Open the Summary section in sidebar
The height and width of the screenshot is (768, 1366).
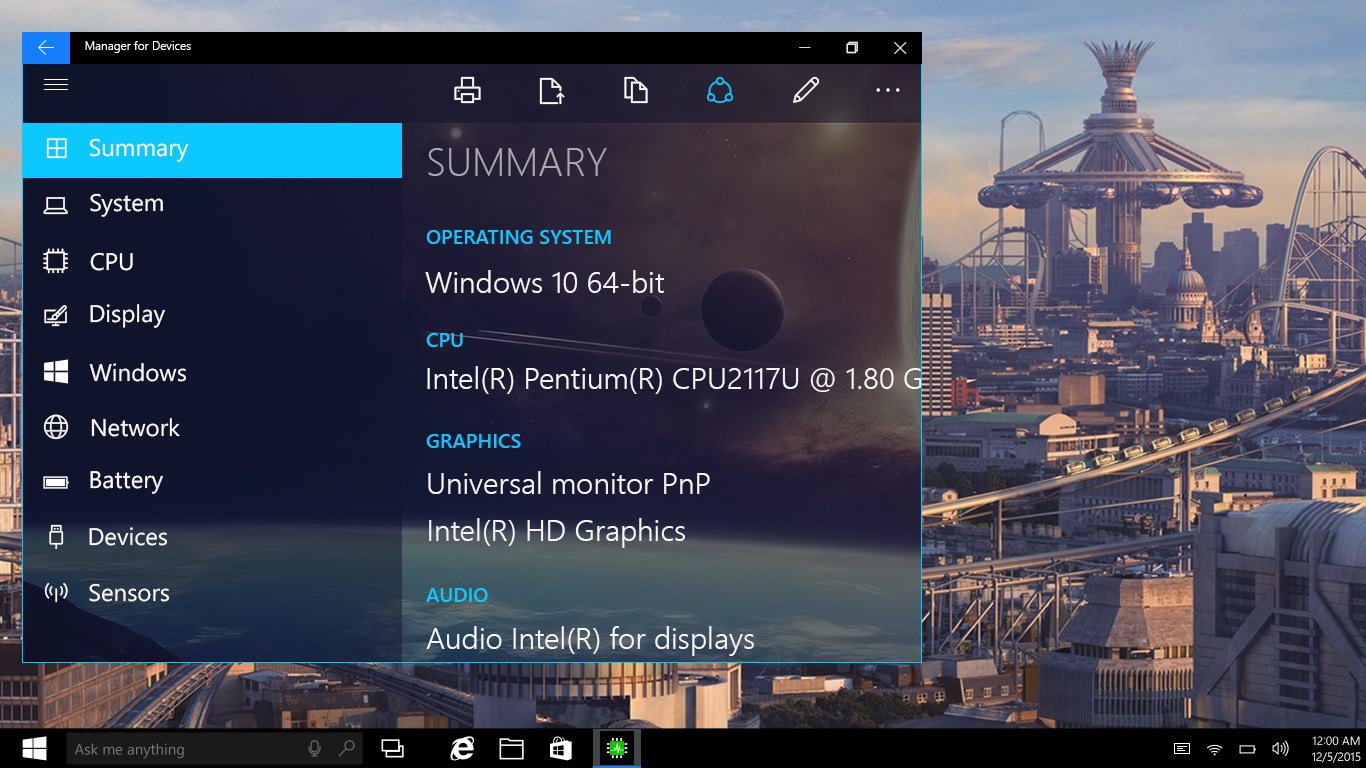[212, 150]
